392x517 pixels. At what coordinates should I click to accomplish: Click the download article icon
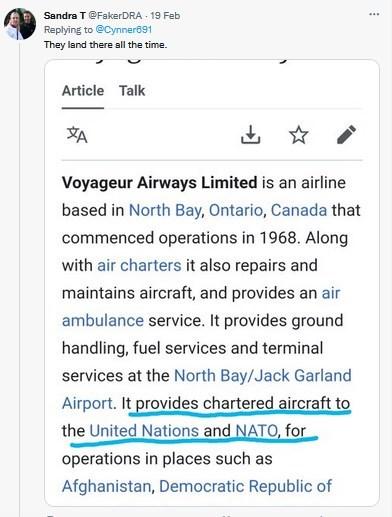pyautogui.click(x=251, y=135)
